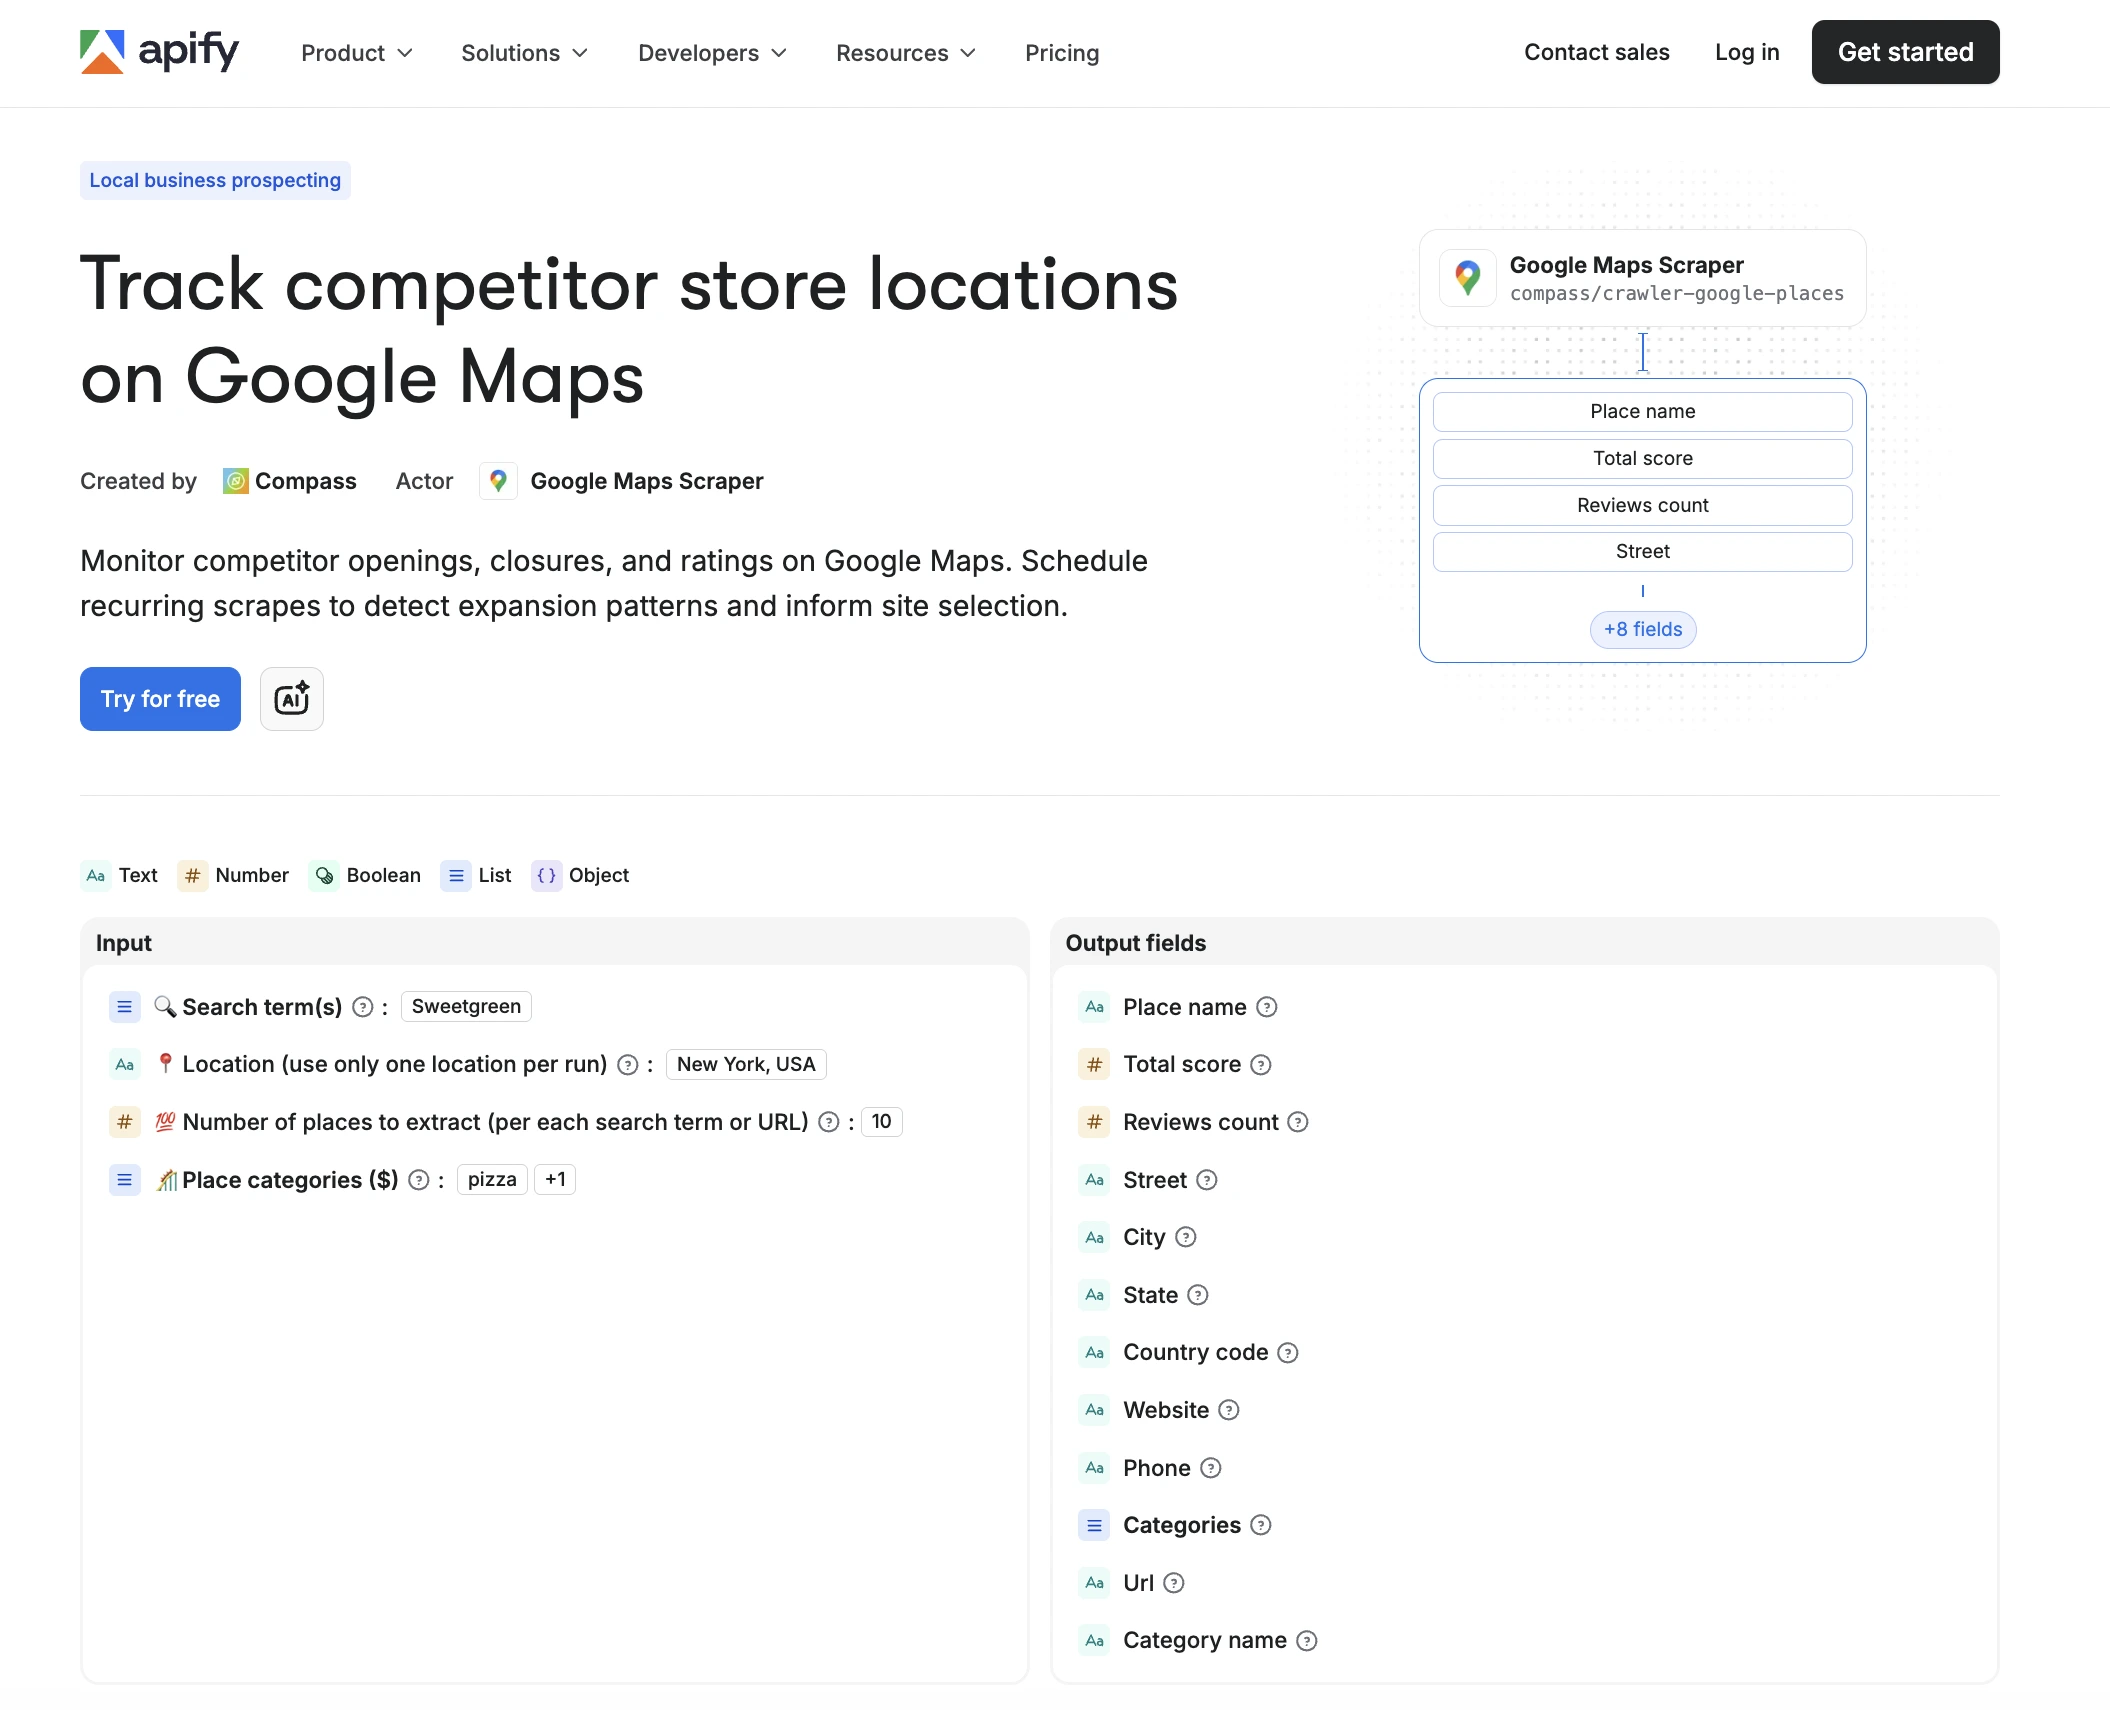Click help icon beside Categories output field
The width and height of the screenshot is (2110, 1710).
point(1261,1525)
